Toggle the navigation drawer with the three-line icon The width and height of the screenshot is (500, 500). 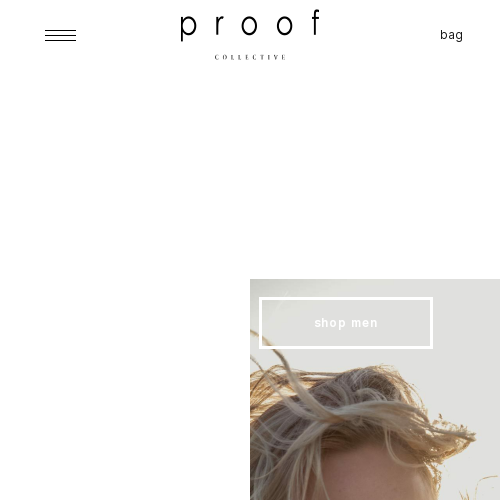(60, 35)
